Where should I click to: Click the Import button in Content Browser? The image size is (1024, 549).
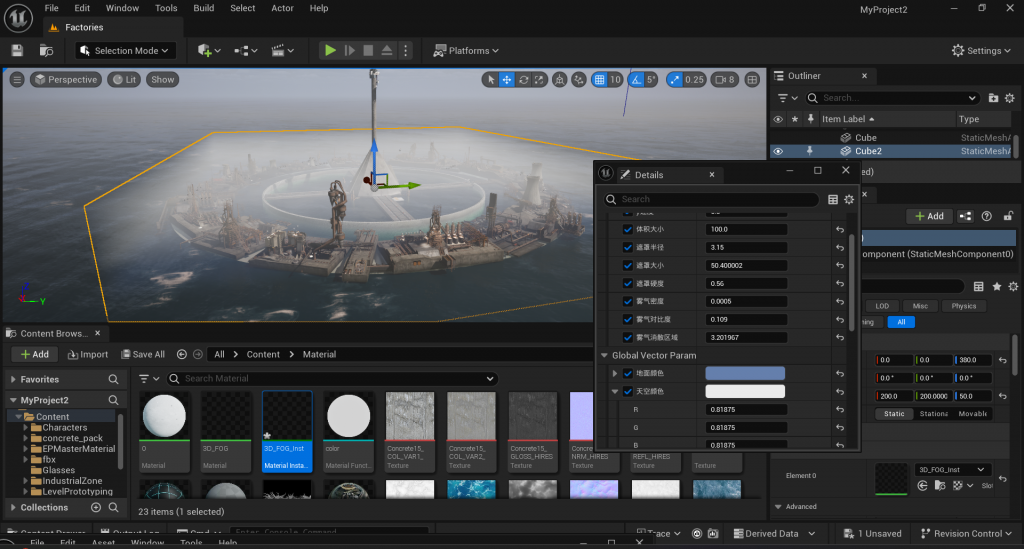88,354
